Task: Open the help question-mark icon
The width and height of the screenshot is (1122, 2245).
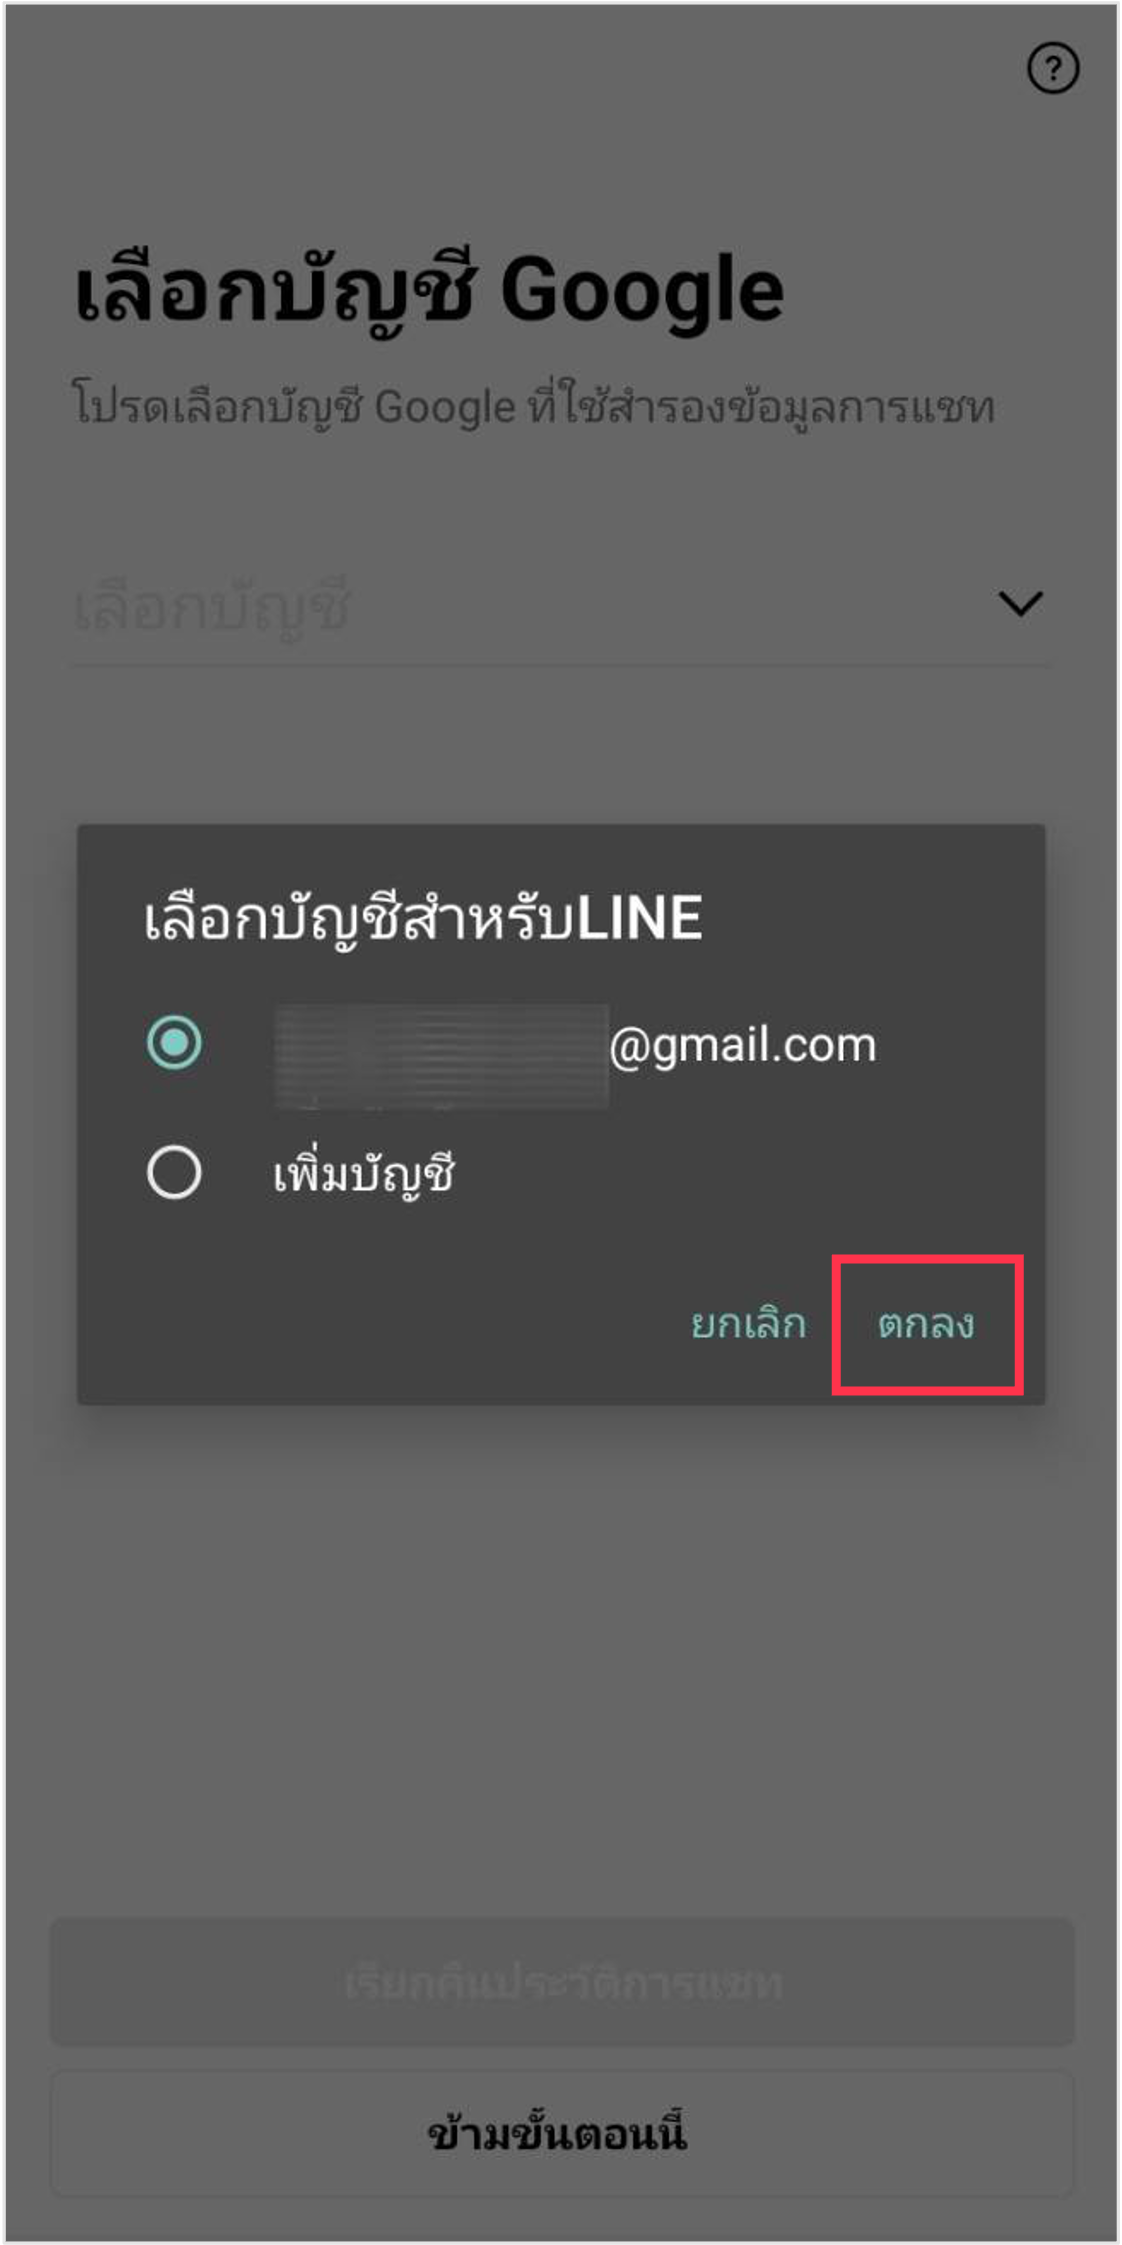Action: [1053, 69]
